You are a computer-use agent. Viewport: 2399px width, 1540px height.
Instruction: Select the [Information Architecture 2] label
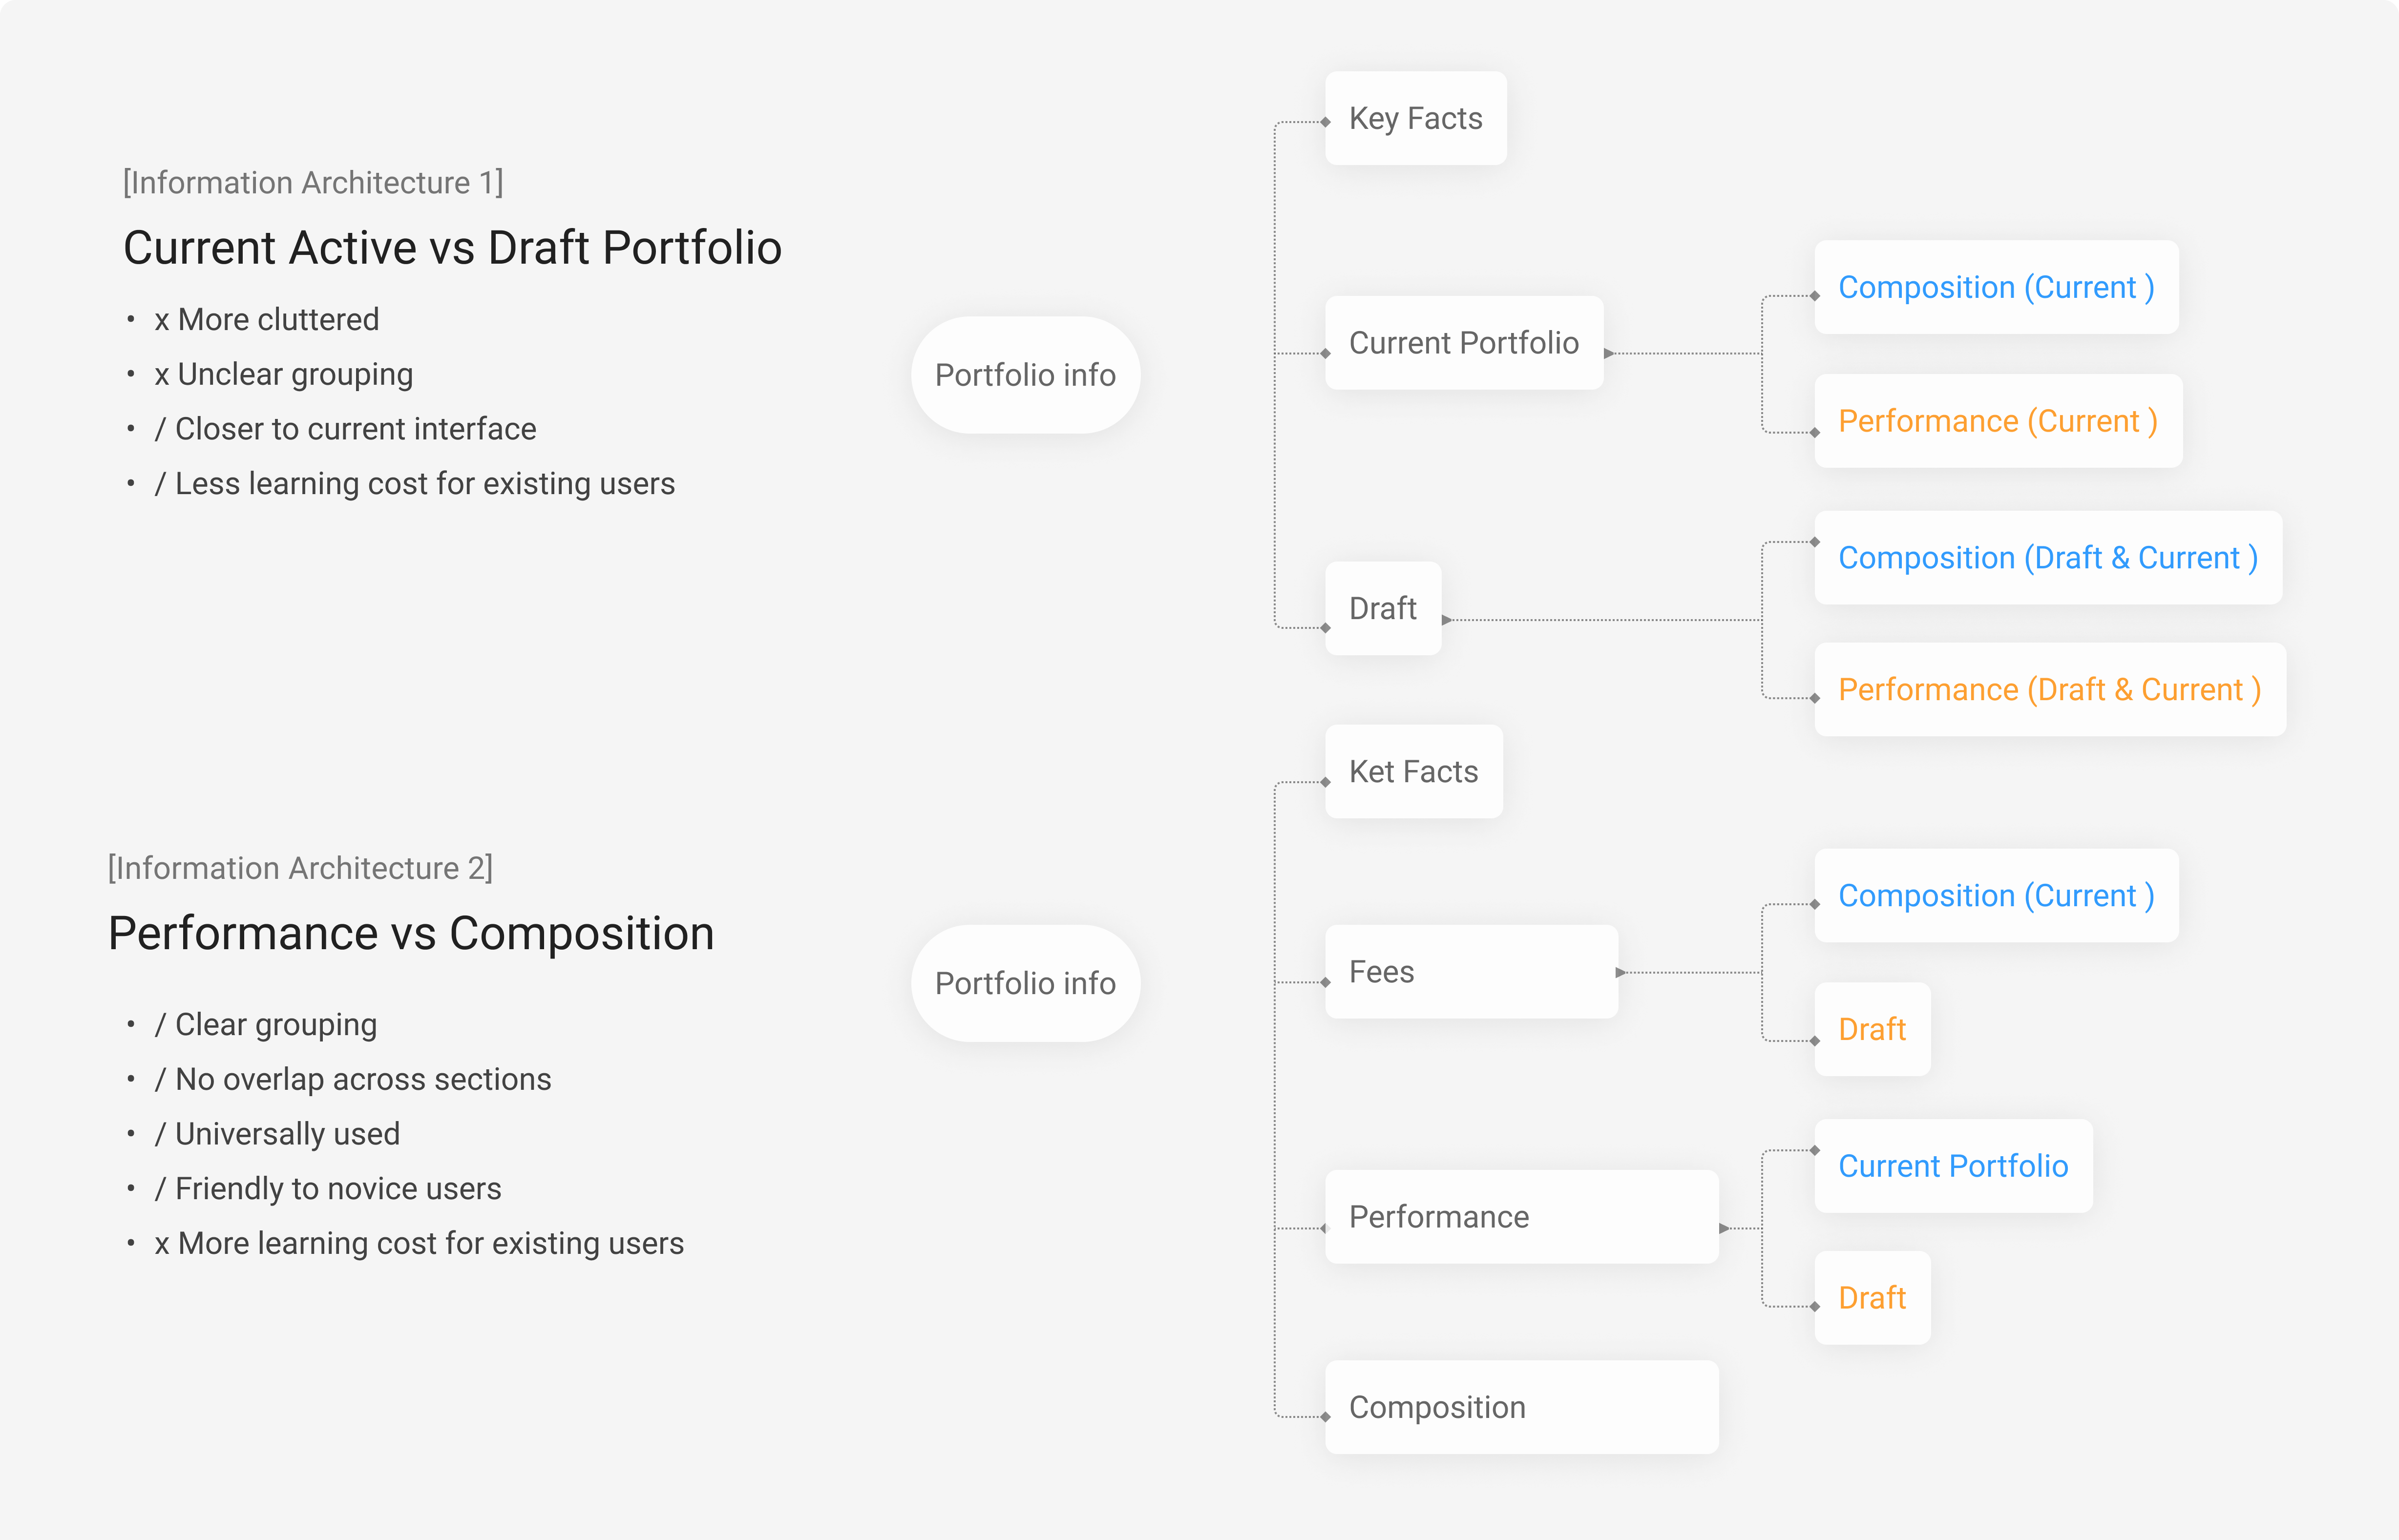pyautogui.click(x=300, y=868)
